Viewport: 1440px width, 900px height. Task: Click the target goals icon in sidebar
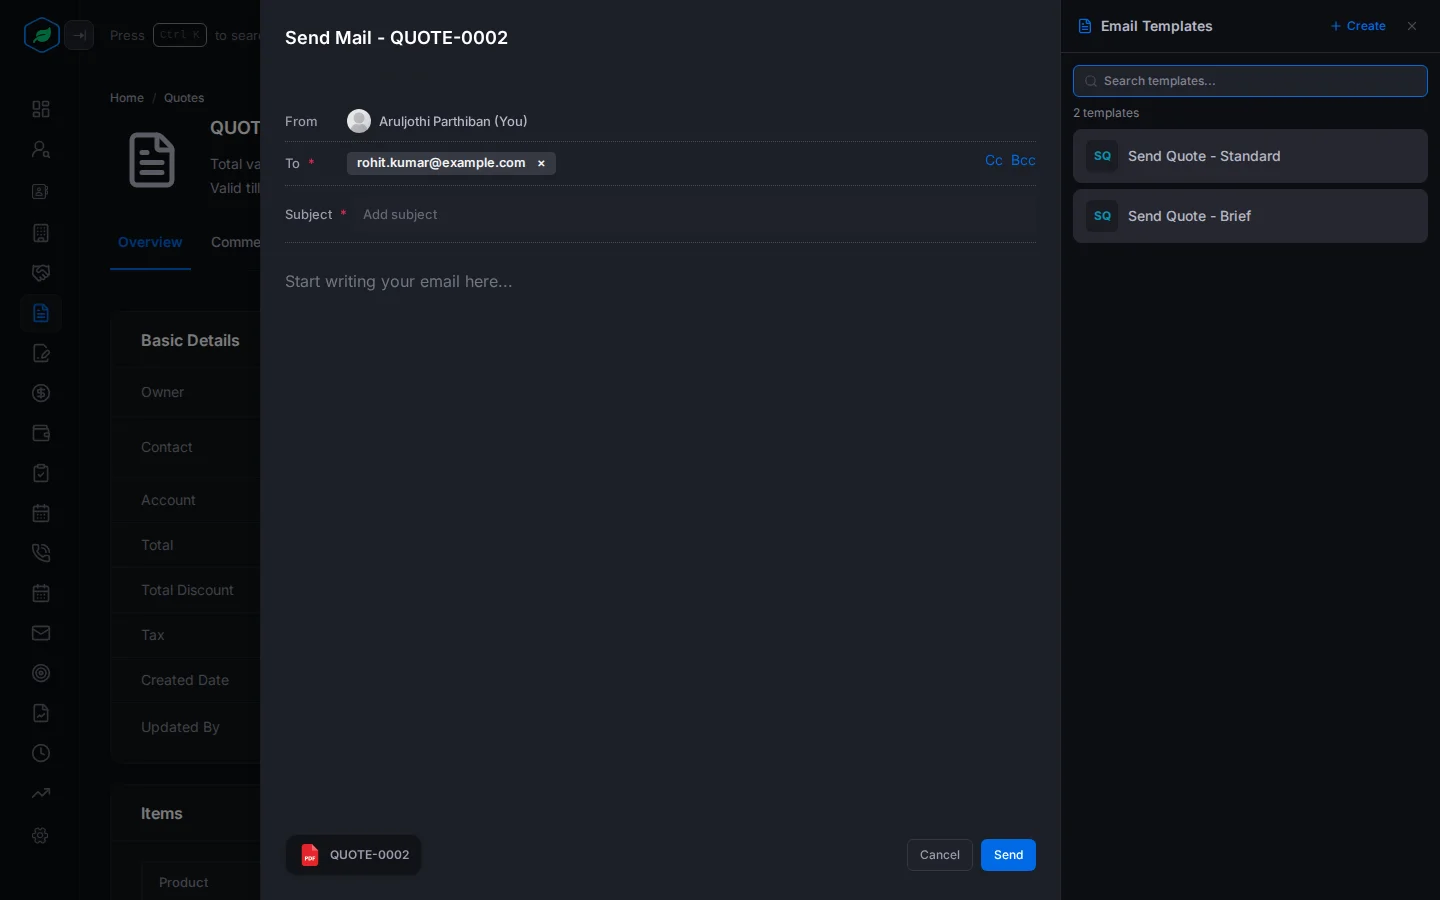(41, 673)
